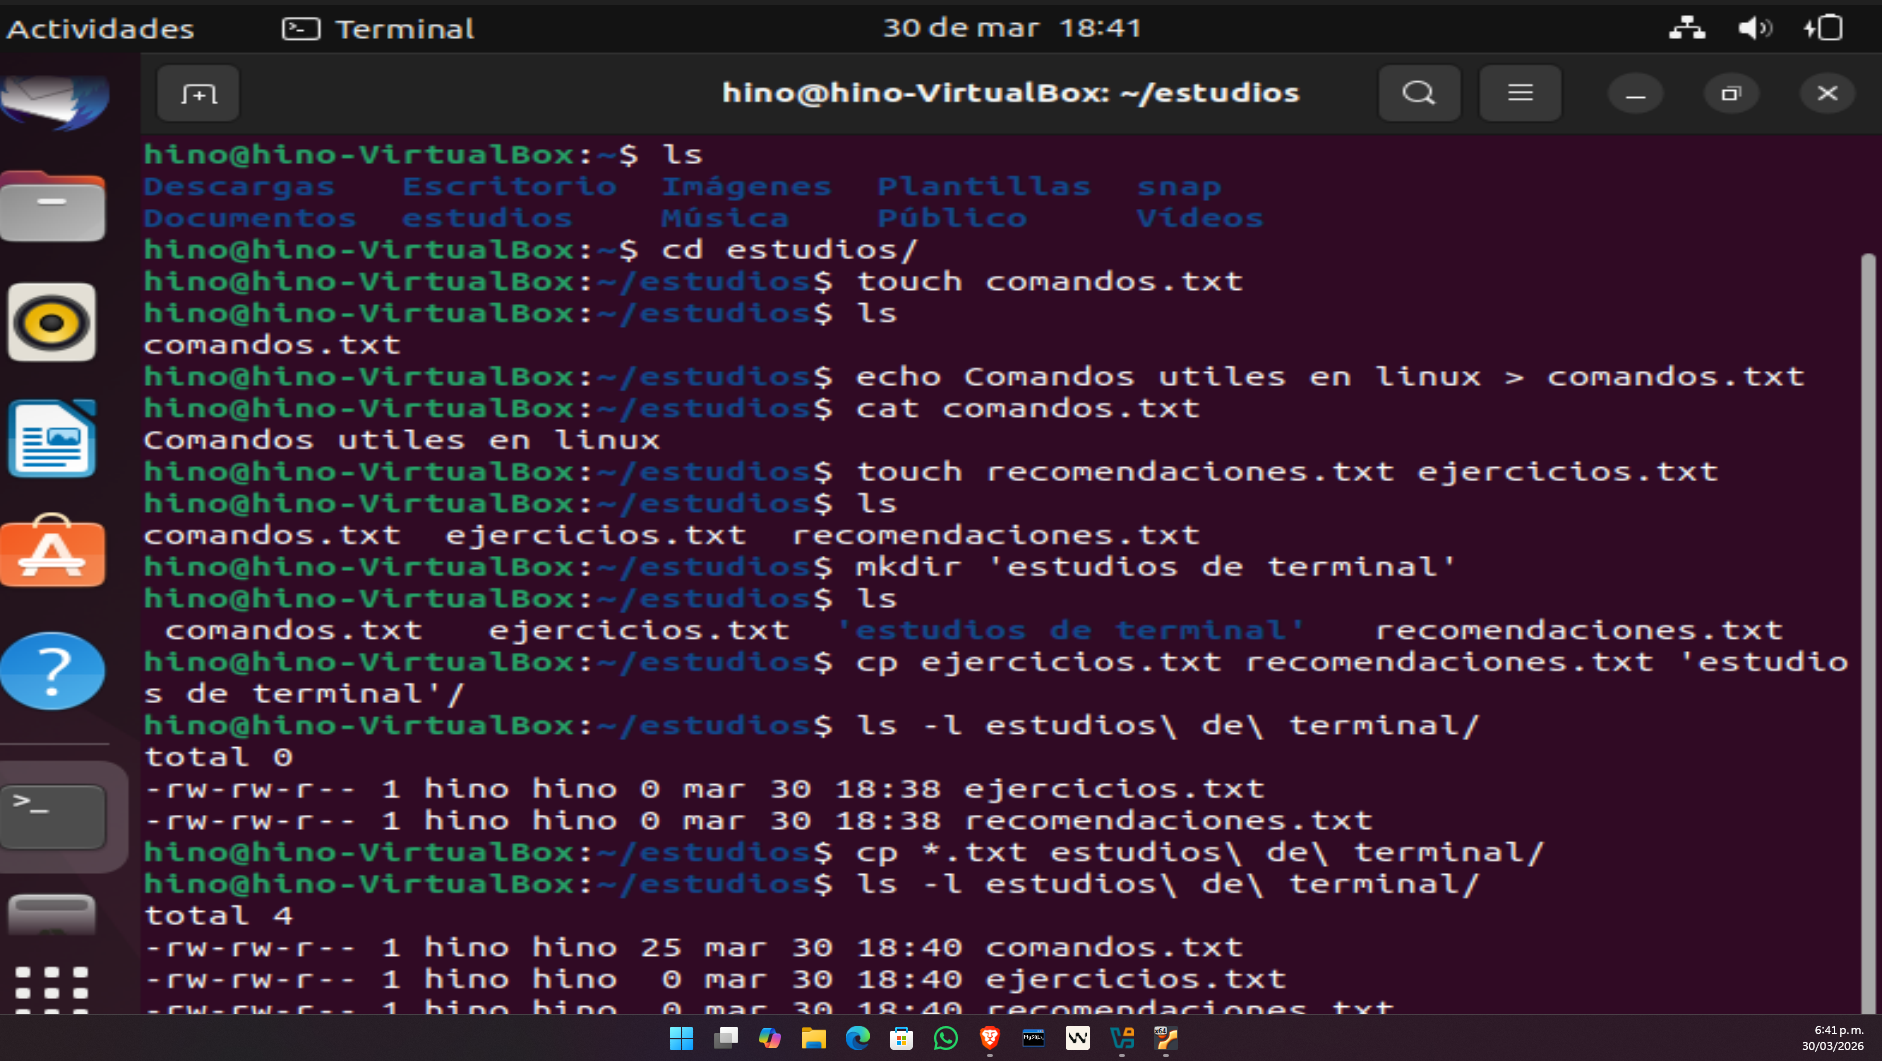Viewport: 1882px width, 1061px height.
Task: Click the network status icon
Action: click(1687, 28)
